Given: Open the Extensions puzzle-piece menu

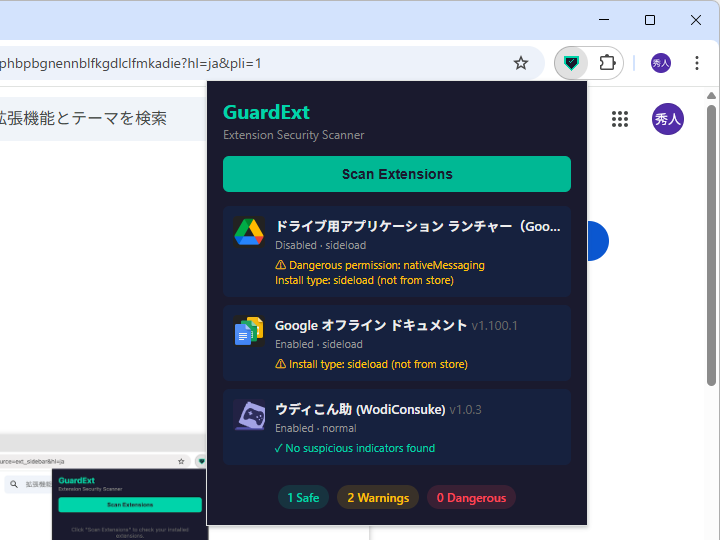Looking at the screenshot, I should (607, 62).
